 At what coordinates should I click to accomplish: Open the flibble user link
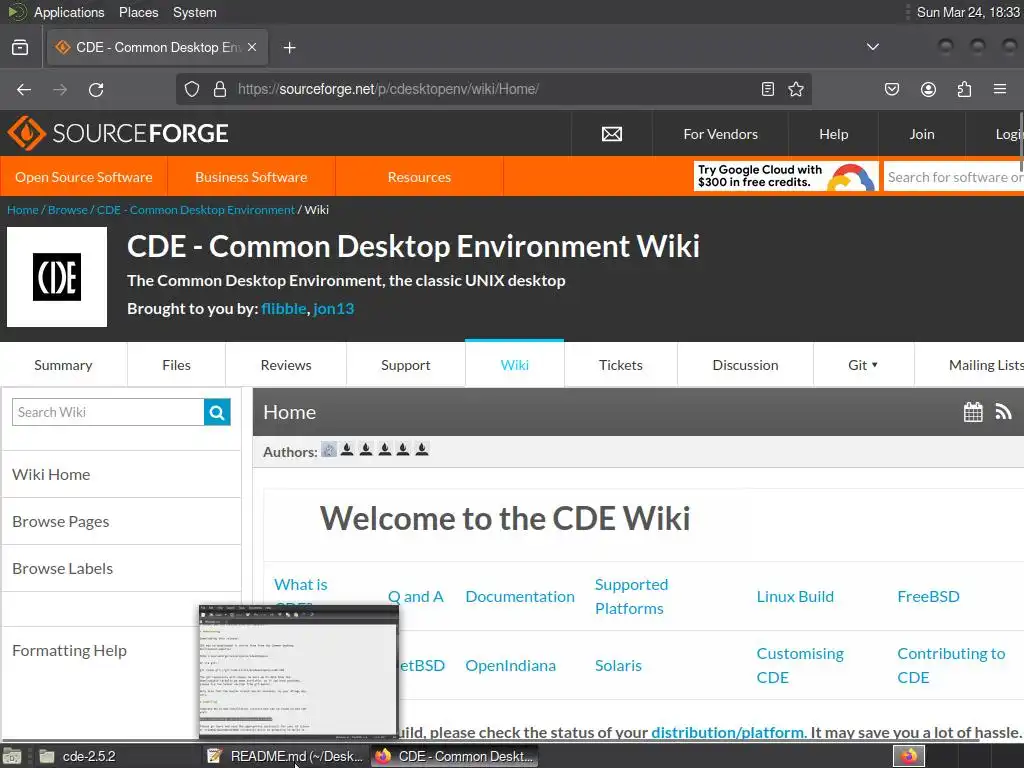point(283,308)
